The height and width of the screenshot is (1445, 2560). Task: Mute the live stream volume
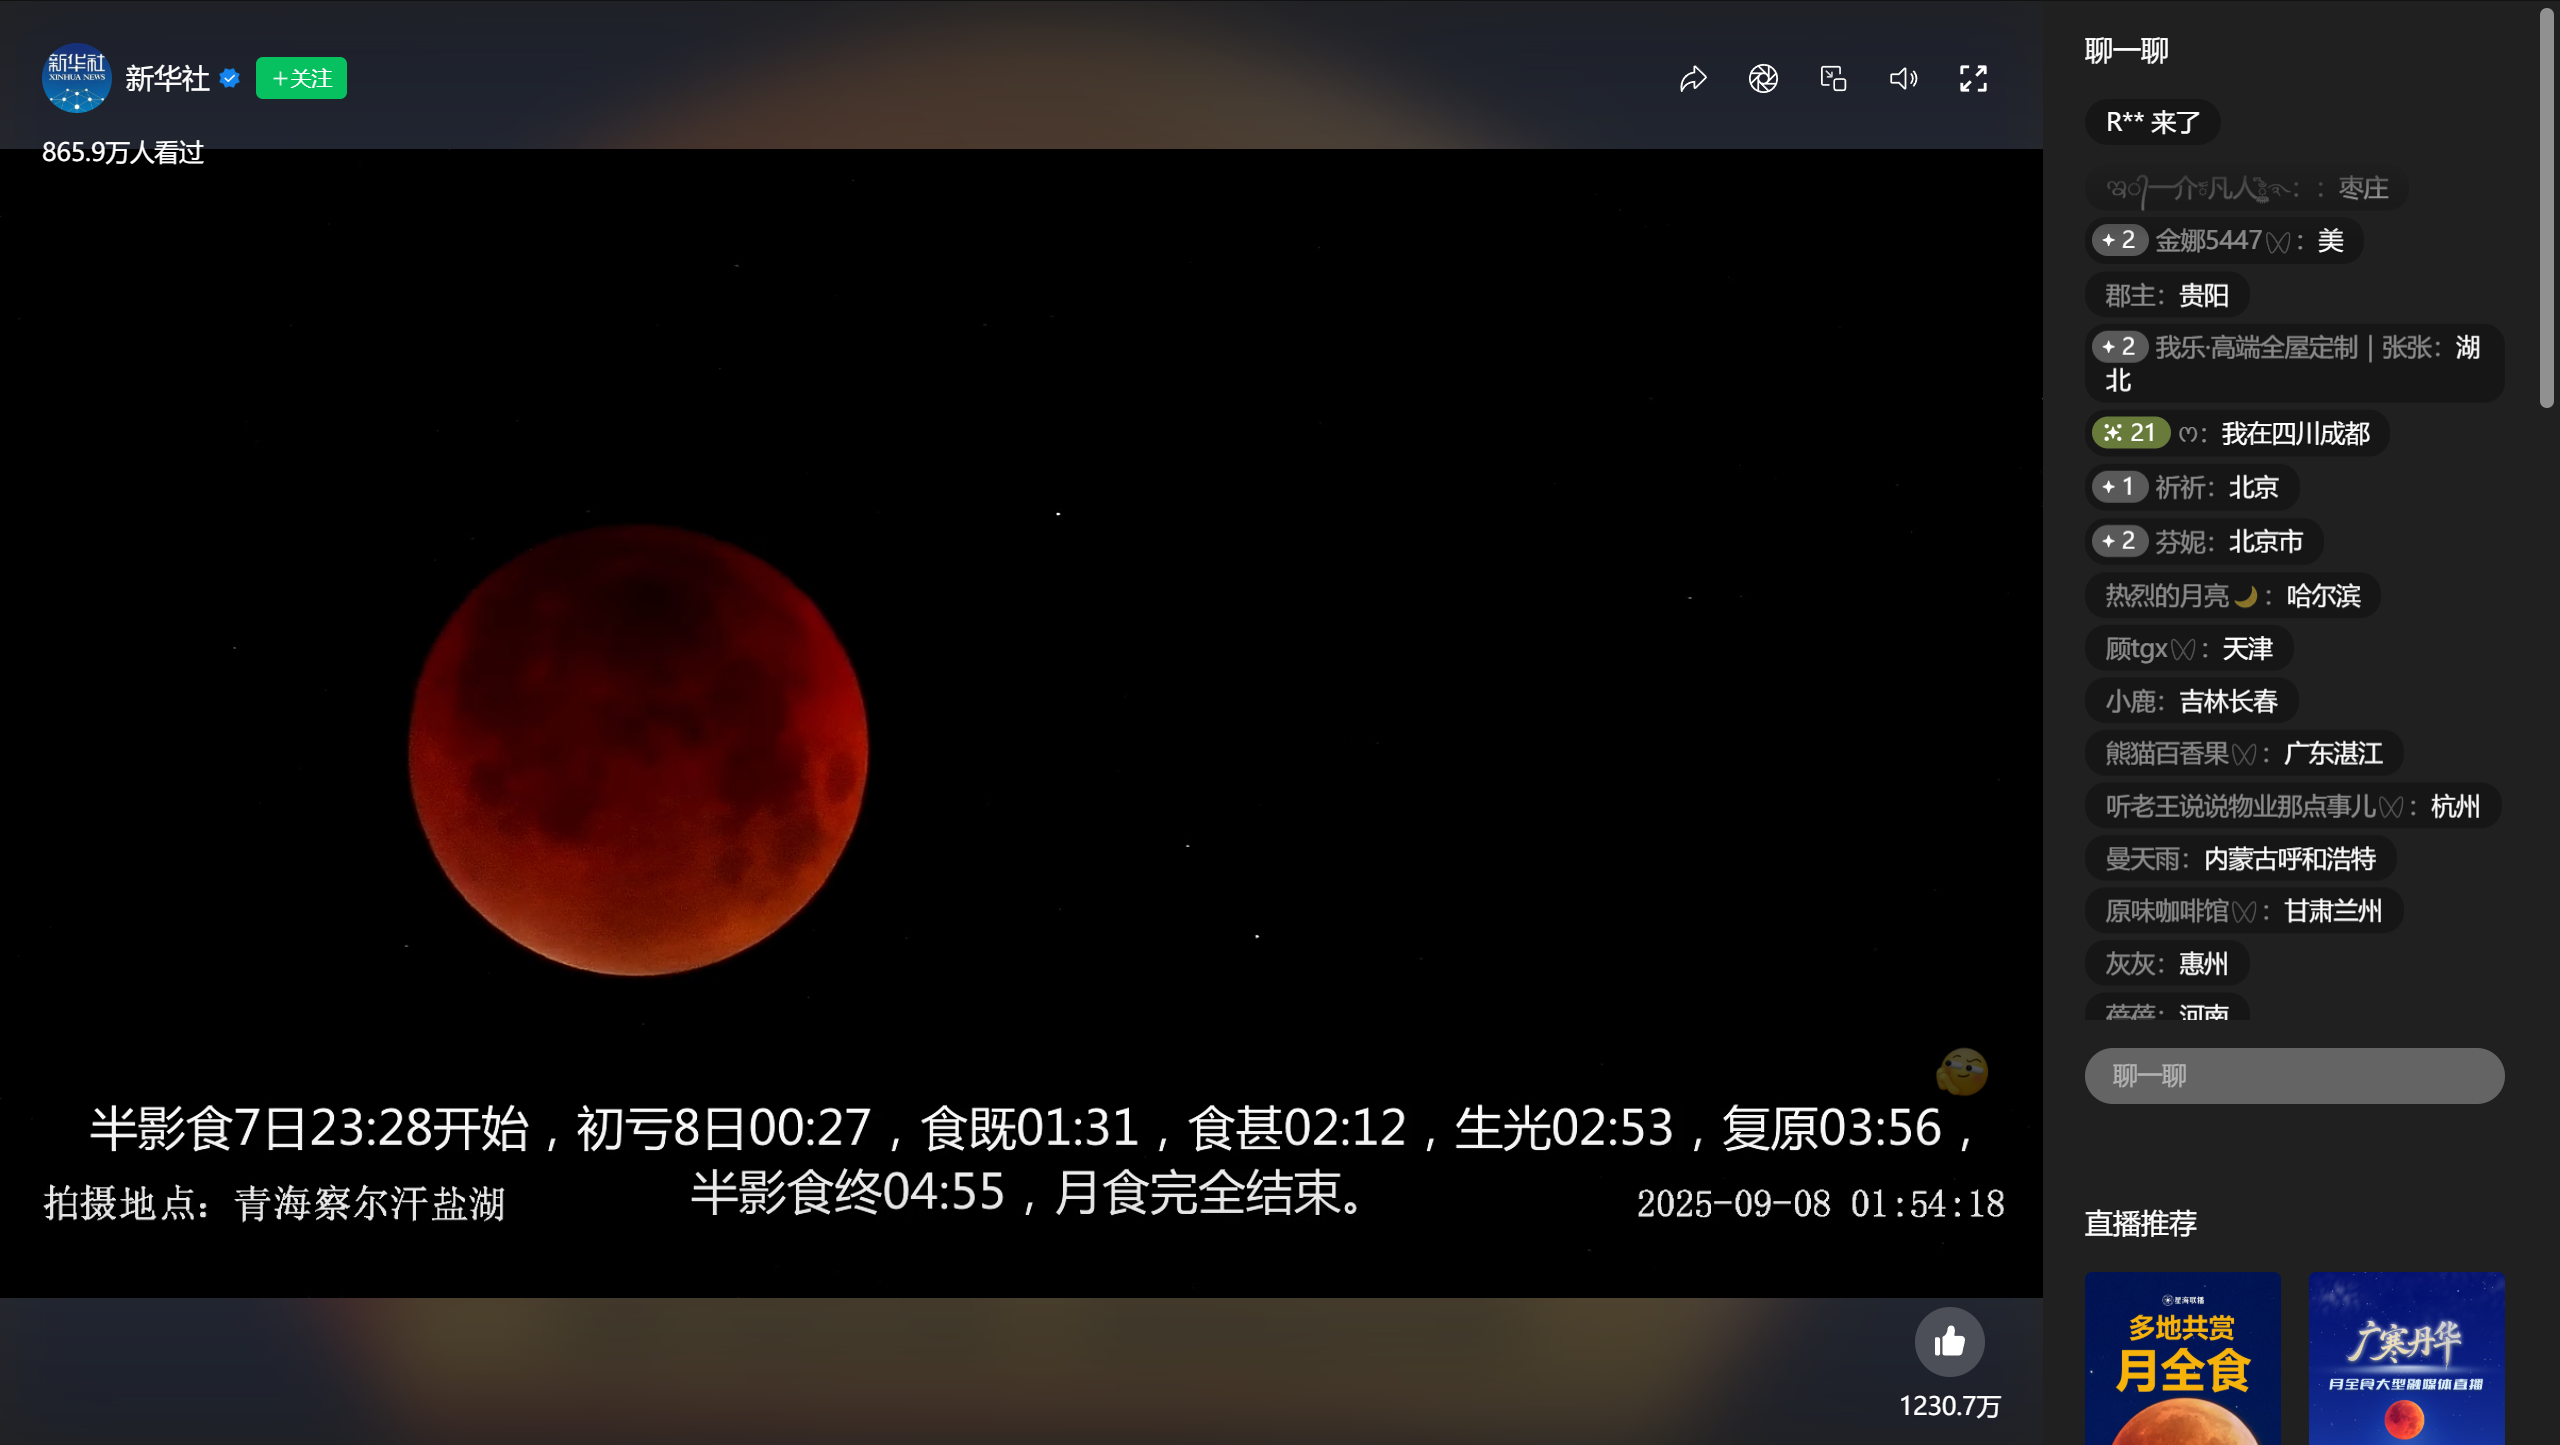(1903, 78)
